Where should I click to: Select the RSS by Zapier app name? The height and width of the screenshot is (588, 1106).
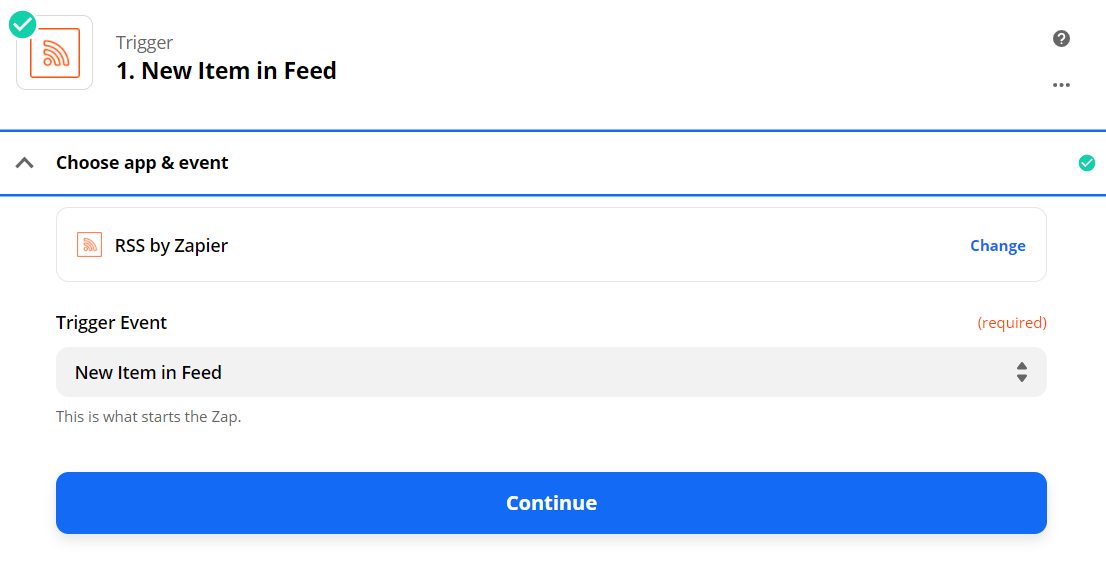[171, 245]
